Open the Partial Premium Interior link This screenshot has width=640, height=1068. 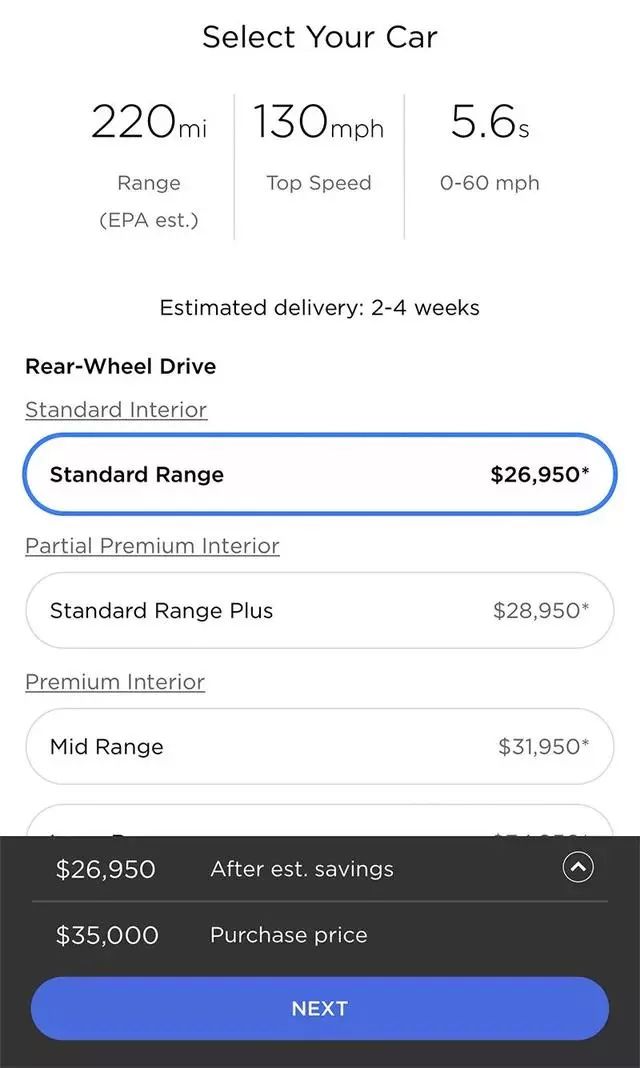click(152, 546)
